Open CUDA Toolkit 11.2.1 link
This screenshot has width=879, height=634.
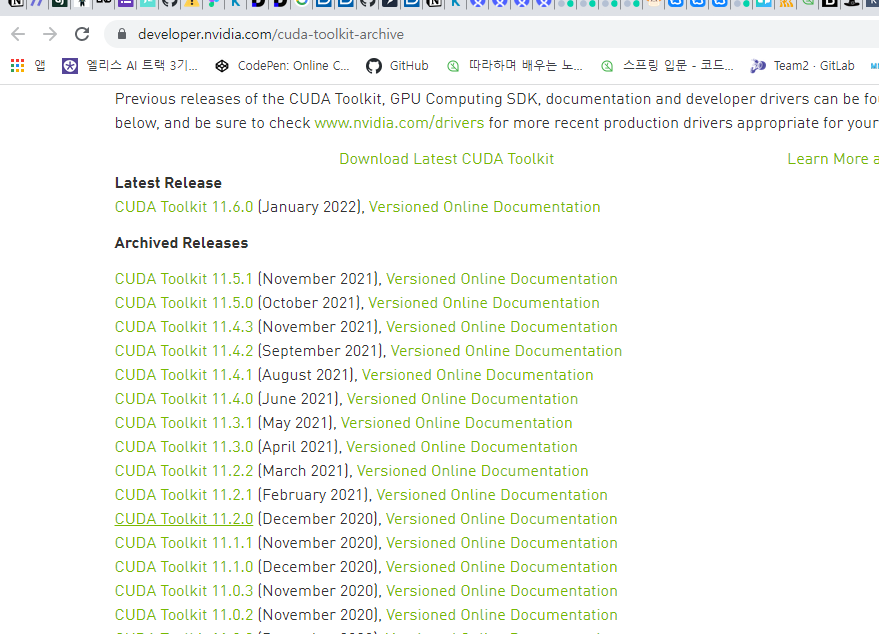pos(184,495)
